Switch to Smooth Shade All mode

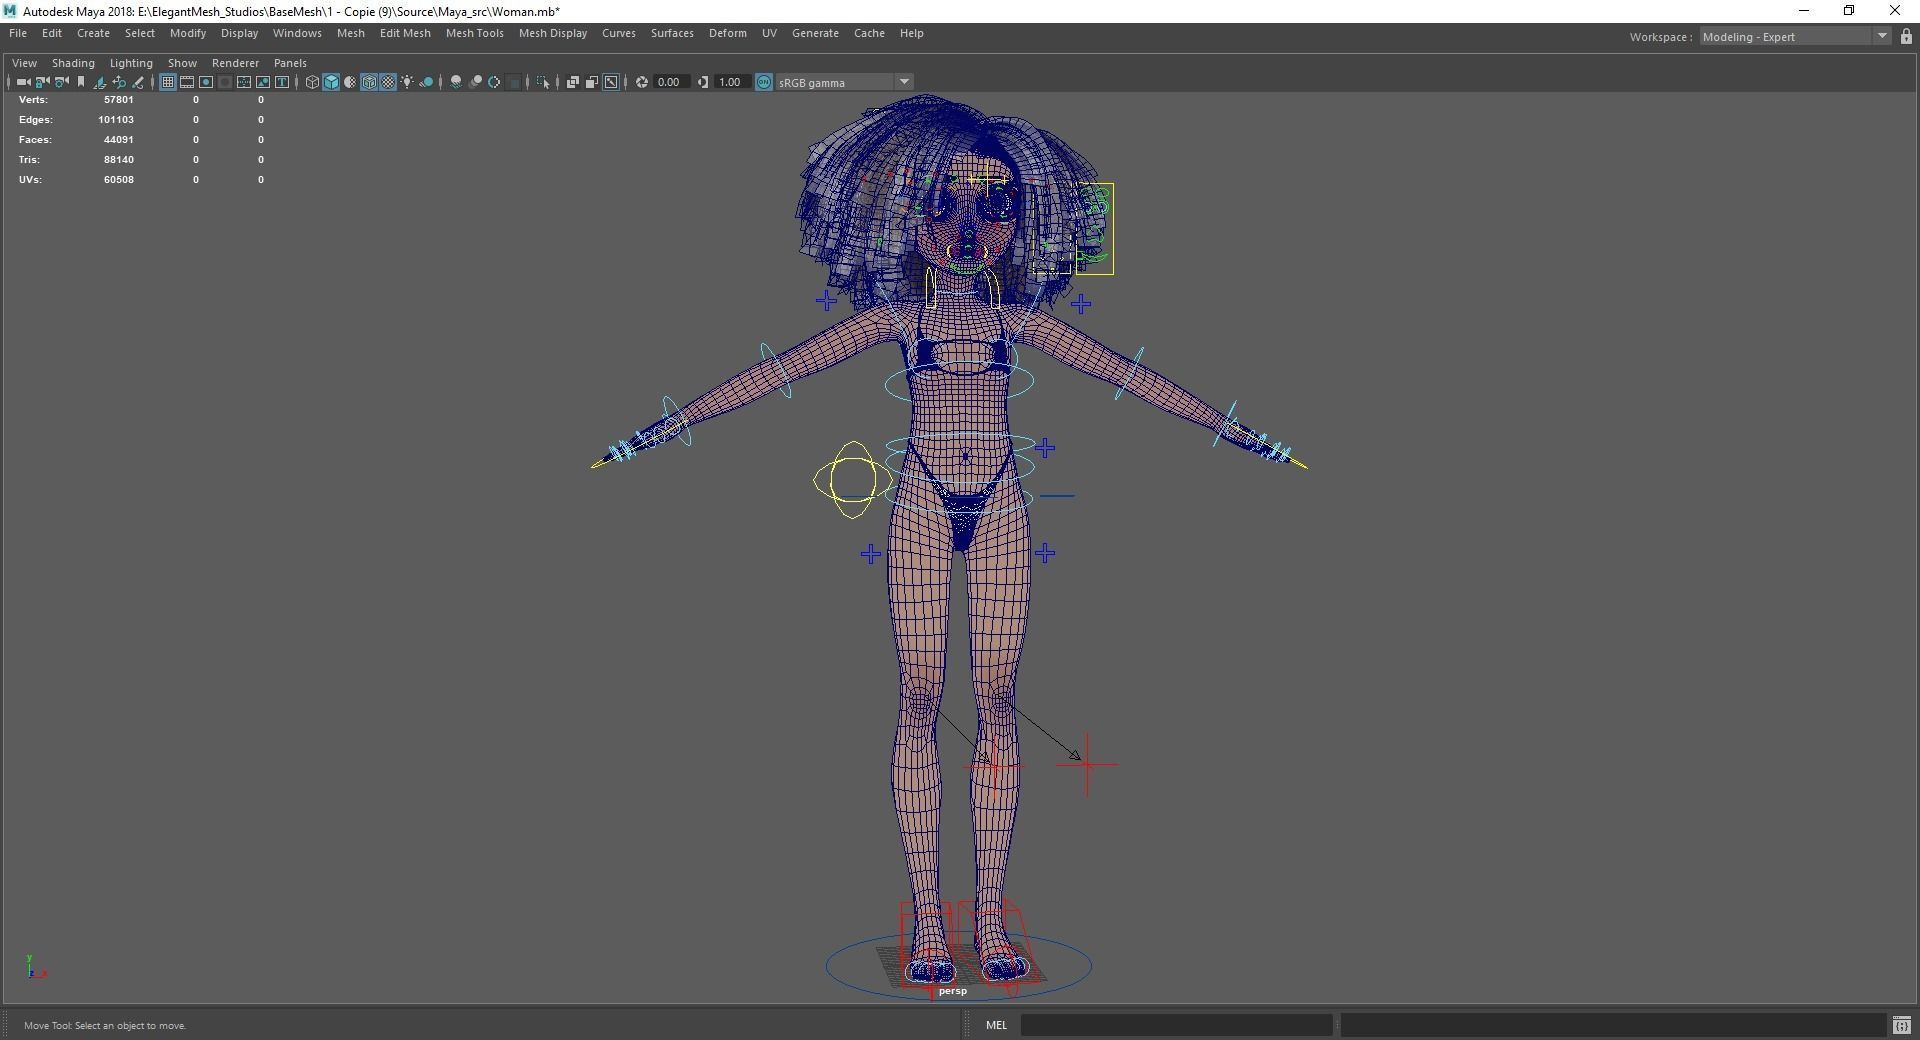(331, 82)
